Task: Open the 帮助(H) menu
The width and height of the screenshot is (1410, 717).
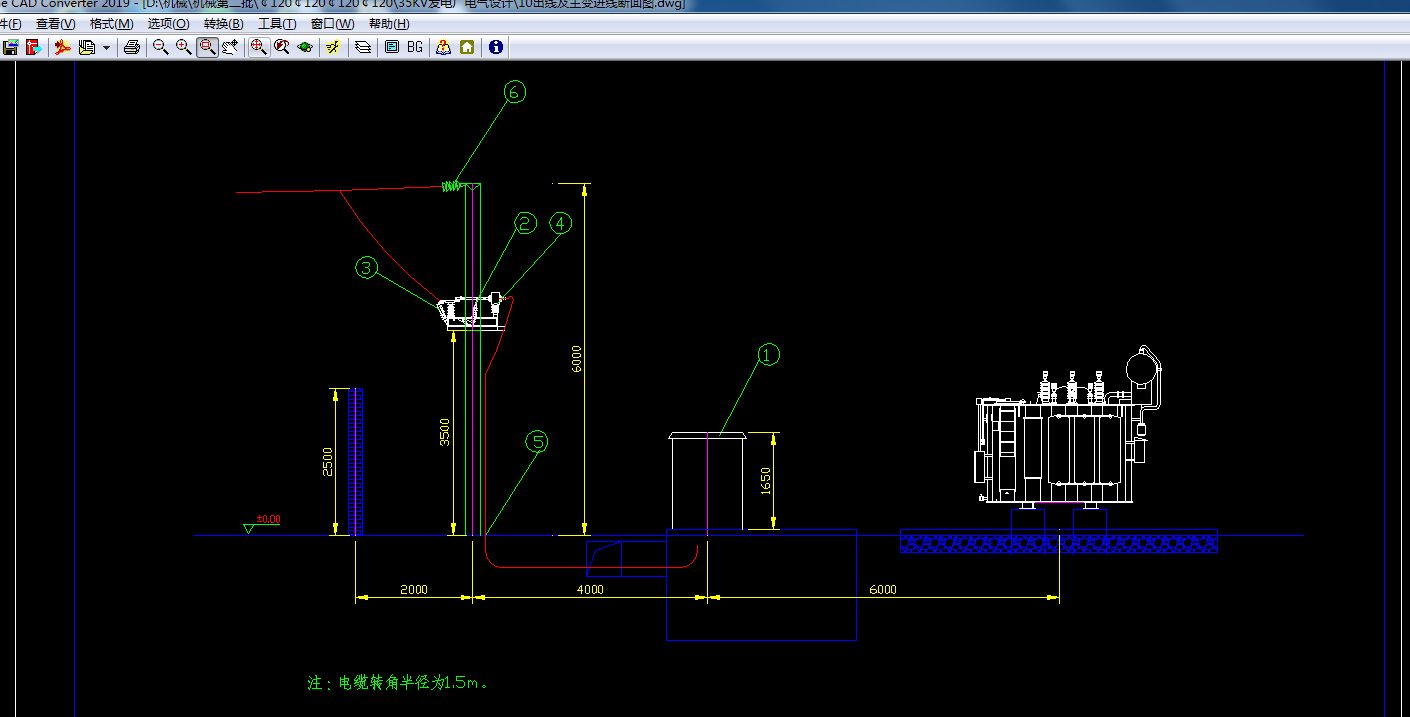Action: (x=389, y=23)
